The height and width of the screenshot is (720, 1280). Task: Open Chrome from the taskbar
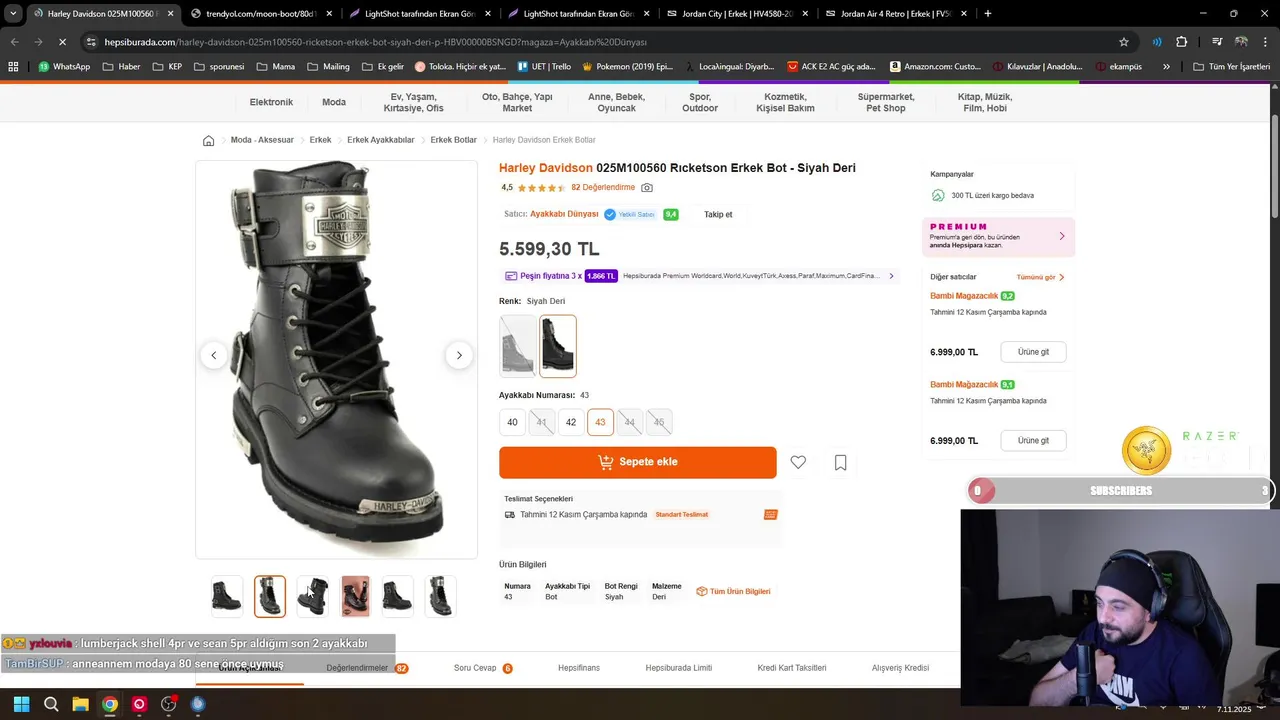point(110,704)
